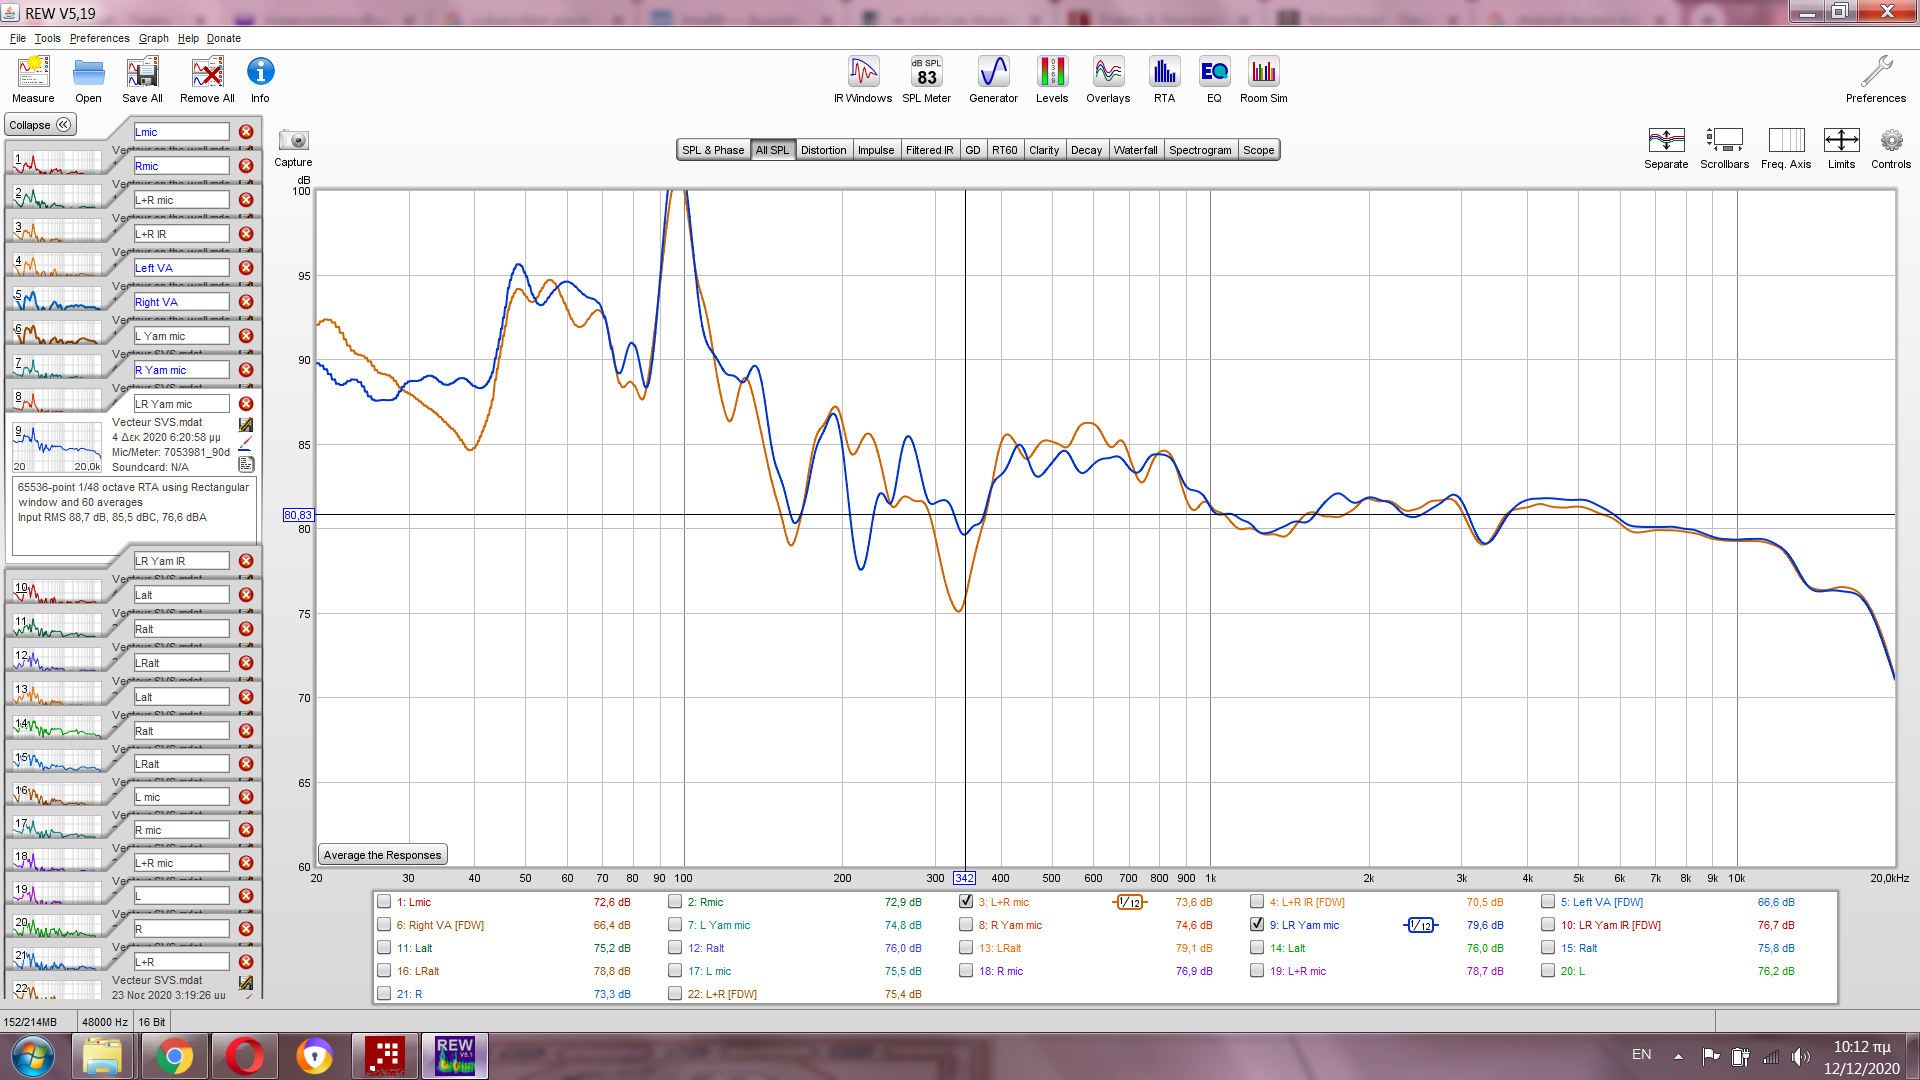Enable the 8: R Yam mic trace
This screenshot has width=1920, height=1080.
pyautogui.click(x=966, y=925)
